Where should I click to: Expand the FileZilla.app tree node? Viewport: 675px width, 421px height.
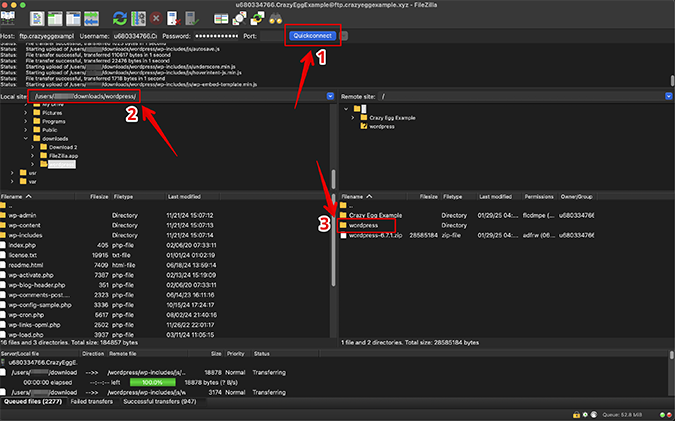pos(32,156)
